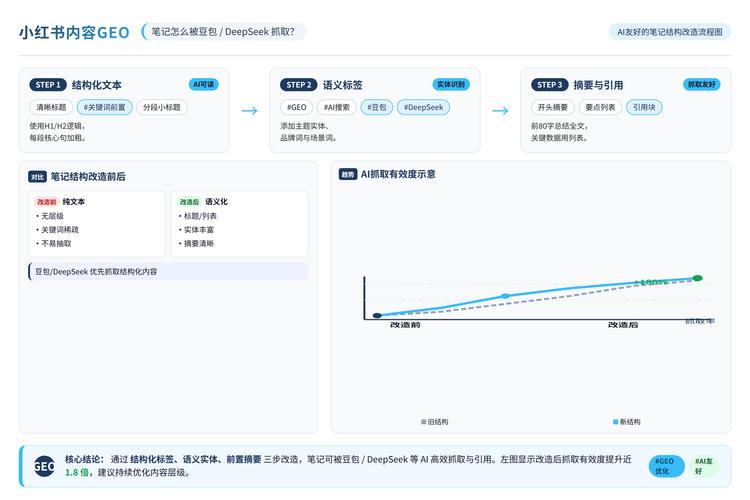Click the 新结构 legend label
The width and height of the screenshot is (750, 500).
coord(630,422)
